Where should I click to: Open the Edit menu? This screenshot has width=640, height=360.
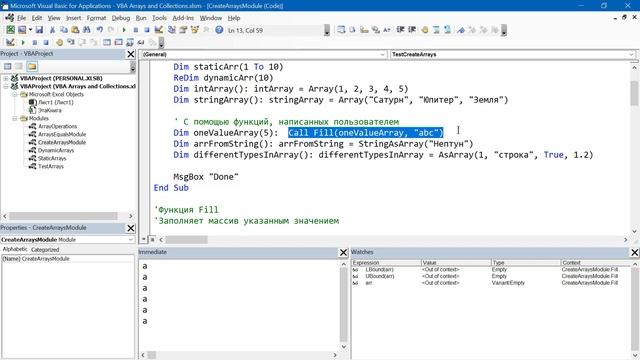[37, 18]
